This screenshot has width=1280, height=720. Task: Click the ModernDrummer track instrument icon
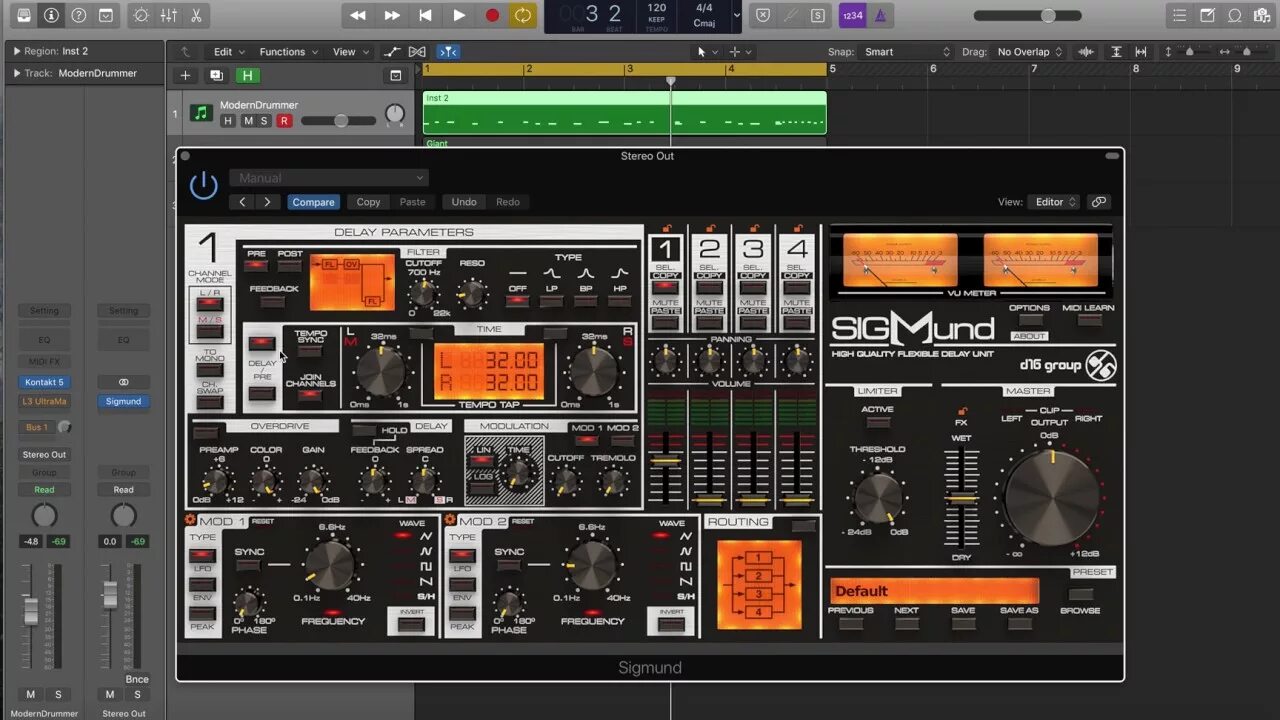(x=201, y=113)
